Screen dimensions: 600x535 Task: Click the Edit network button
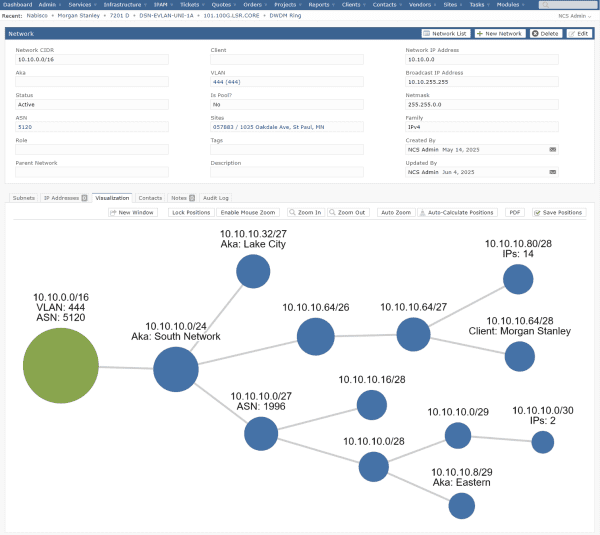579,34
